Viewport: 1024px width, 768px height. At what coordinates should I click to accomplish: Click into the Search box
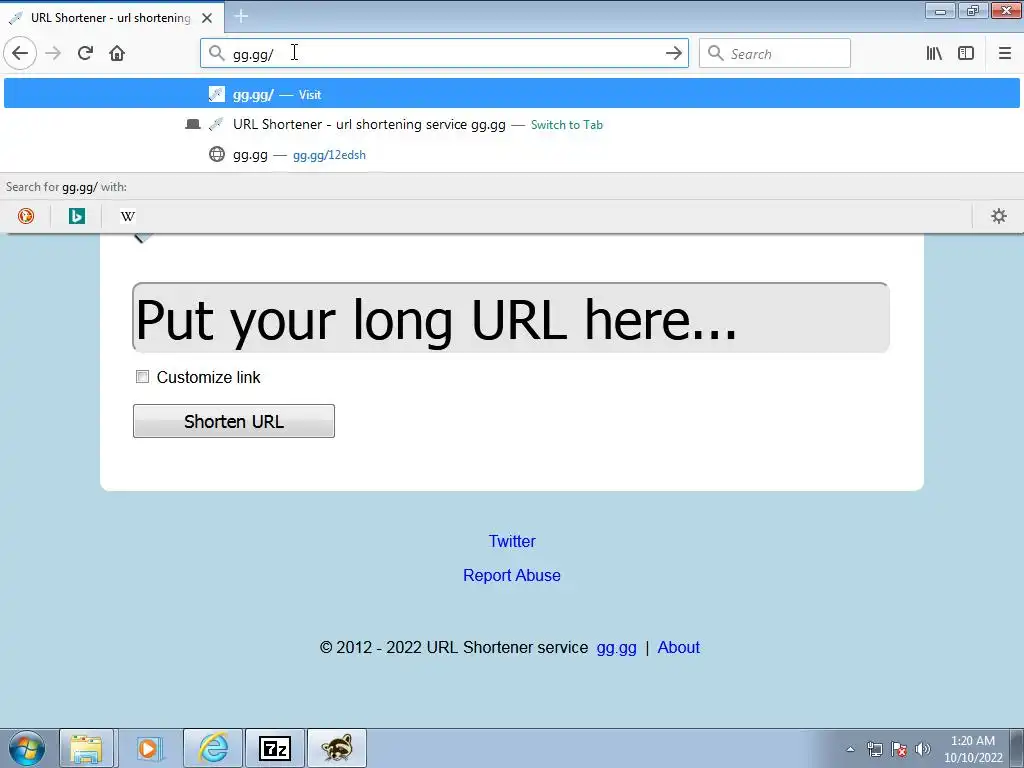[775, 53]
